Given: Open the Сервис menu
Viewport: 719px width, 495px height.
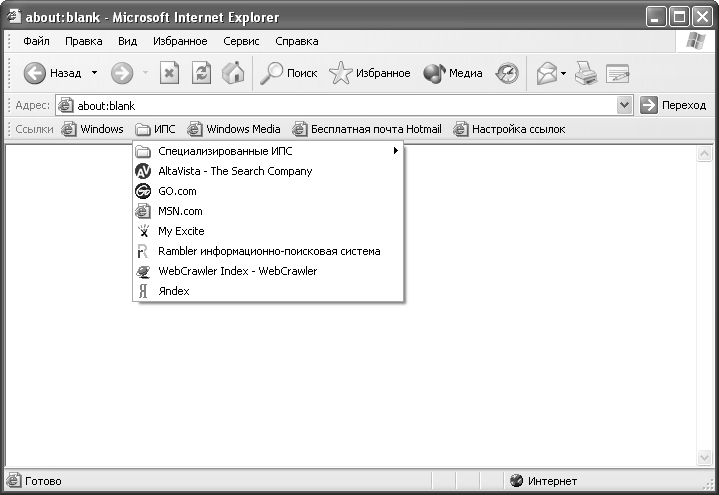Looking at the screenshot, I should click(241, 41).
